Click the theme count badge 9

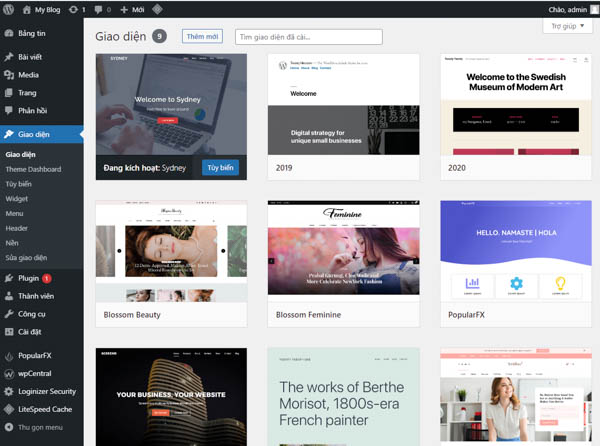pos(159,36)
